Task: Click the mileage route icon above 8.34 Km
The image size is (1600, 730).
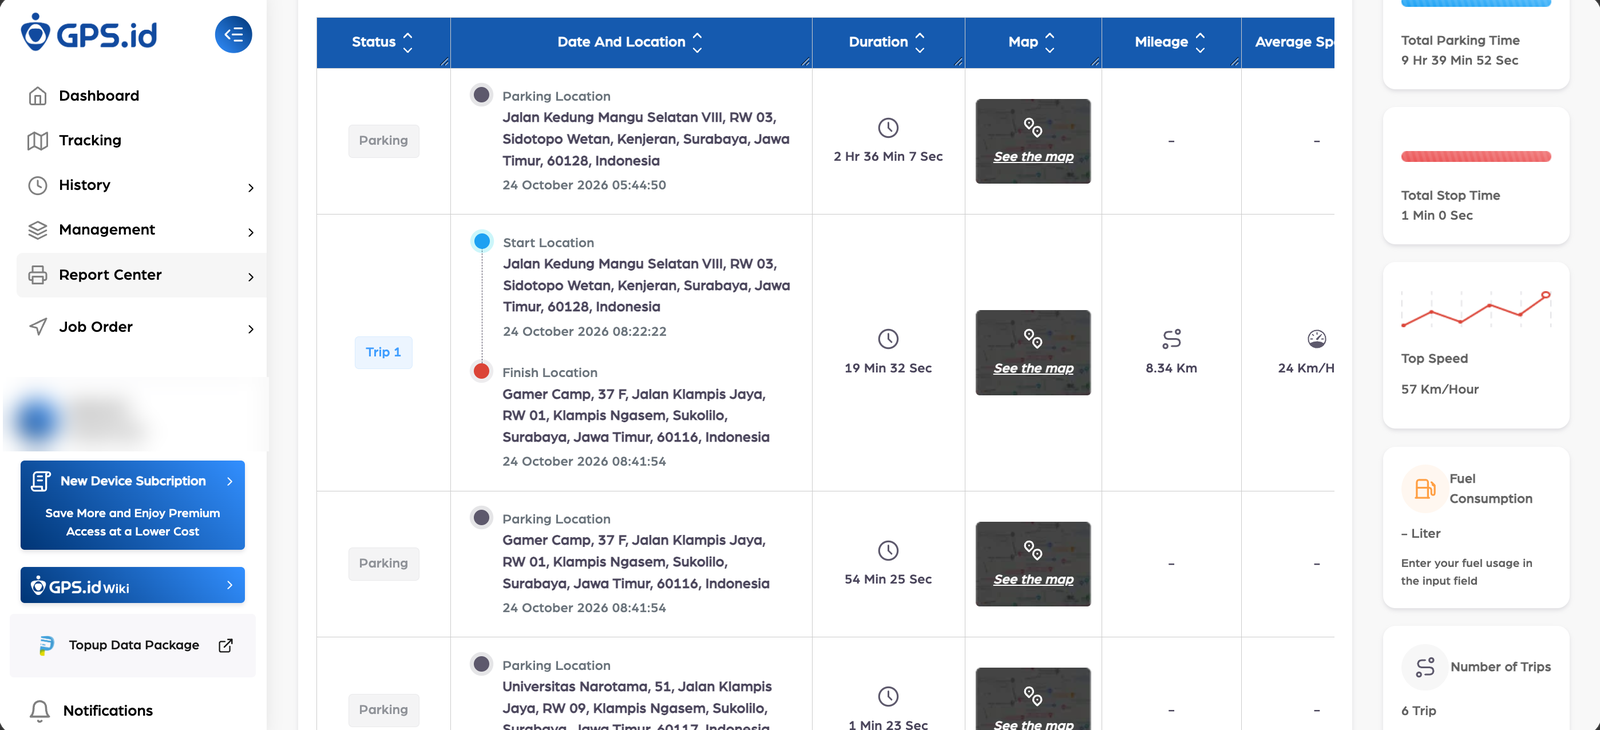Action: coord(1172,339)
